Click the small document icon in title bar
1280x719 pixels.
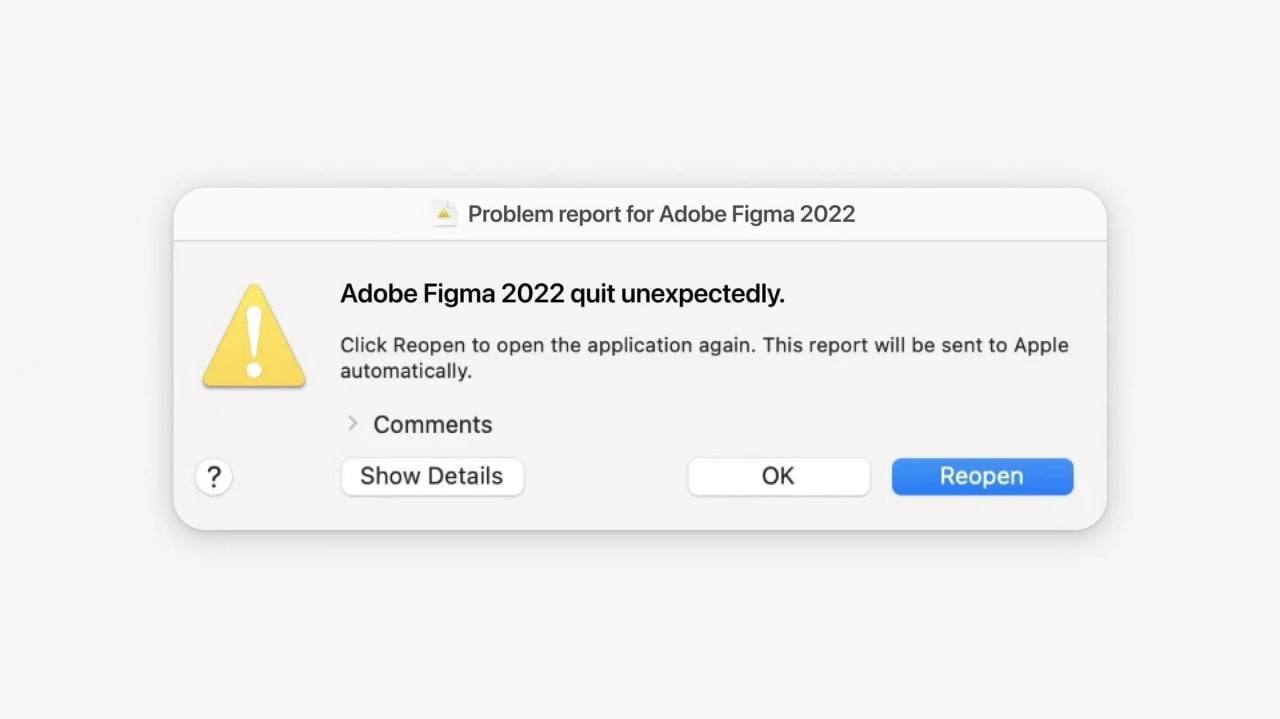pyautogui.click(x=444, y=213)
